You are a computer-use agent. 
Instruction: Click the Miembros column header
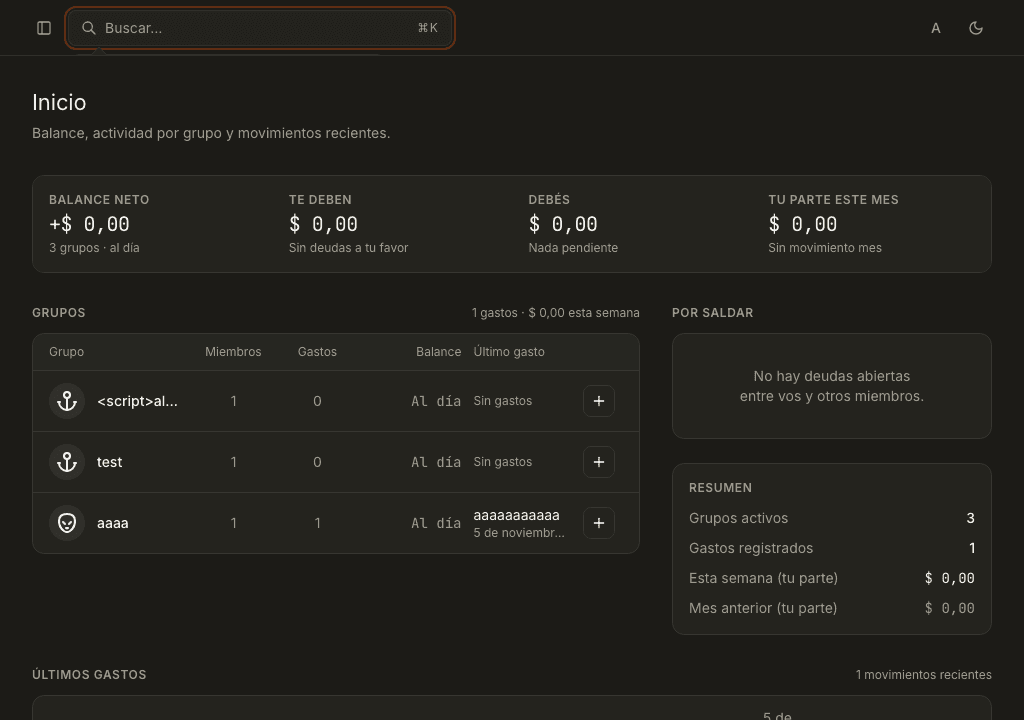pyautogui.click(x=233, y=352)
